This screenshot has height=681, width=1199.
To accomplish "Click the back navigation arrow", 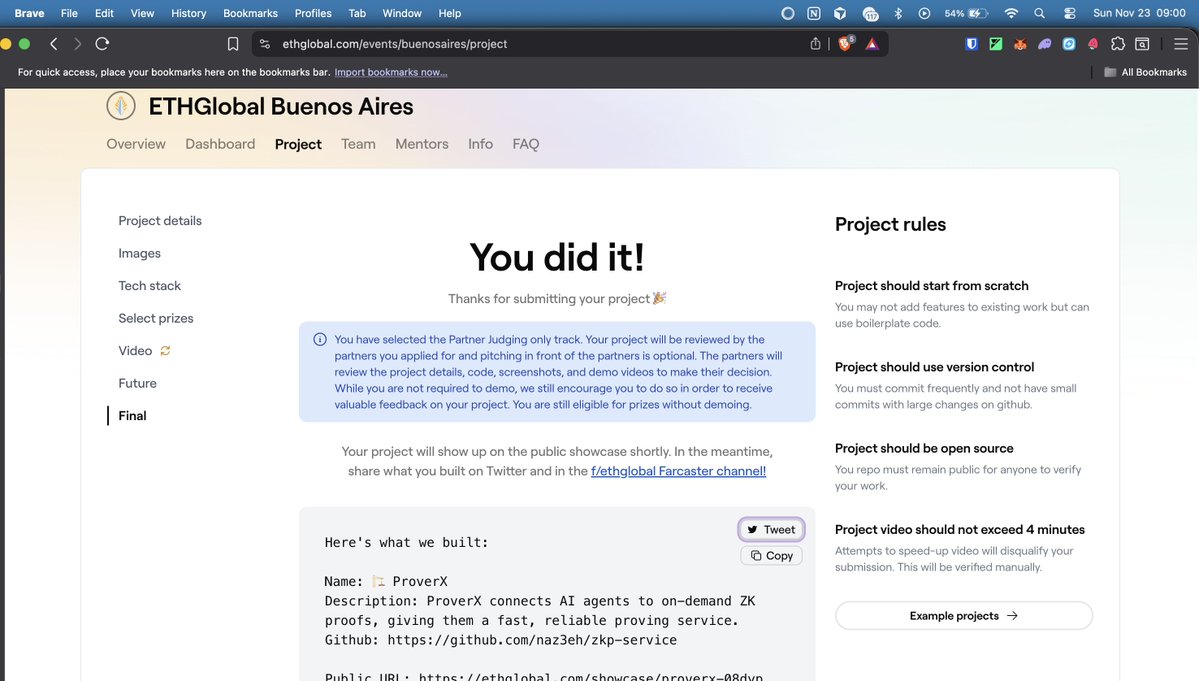I will pos(53,44).
